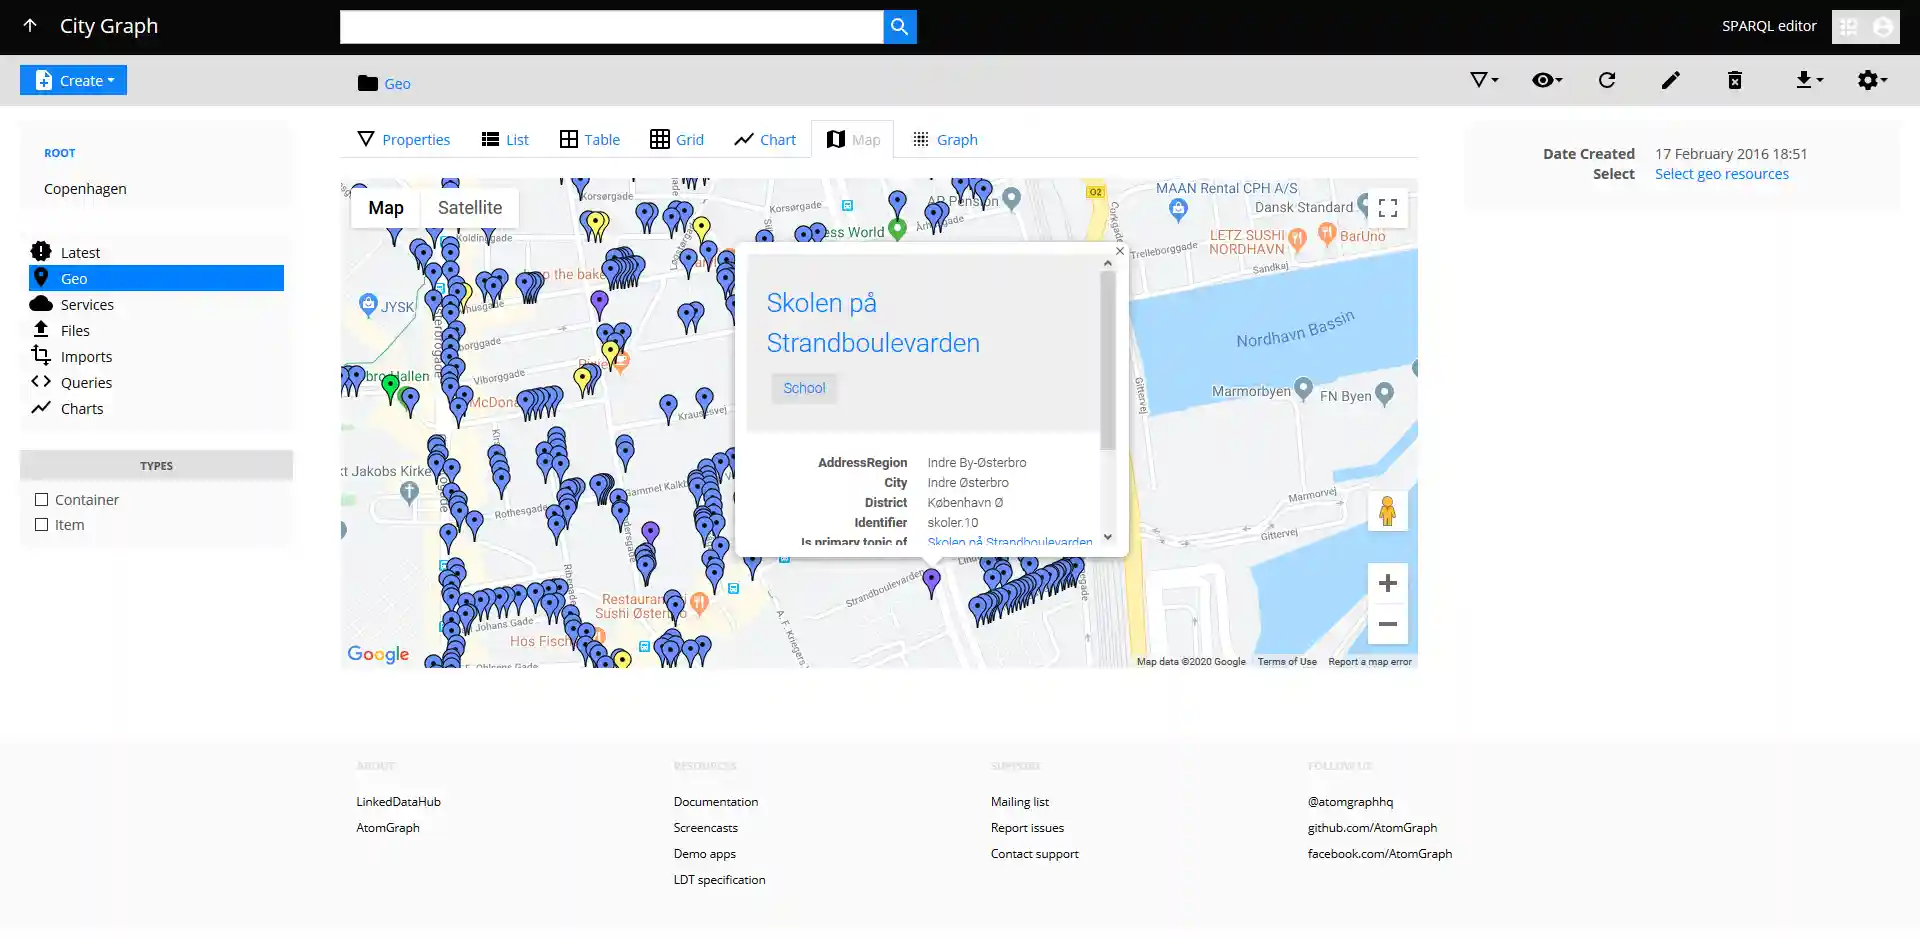Open the eye visibility options icon
1920x938 pixels.
click(x=1545, y=80)
